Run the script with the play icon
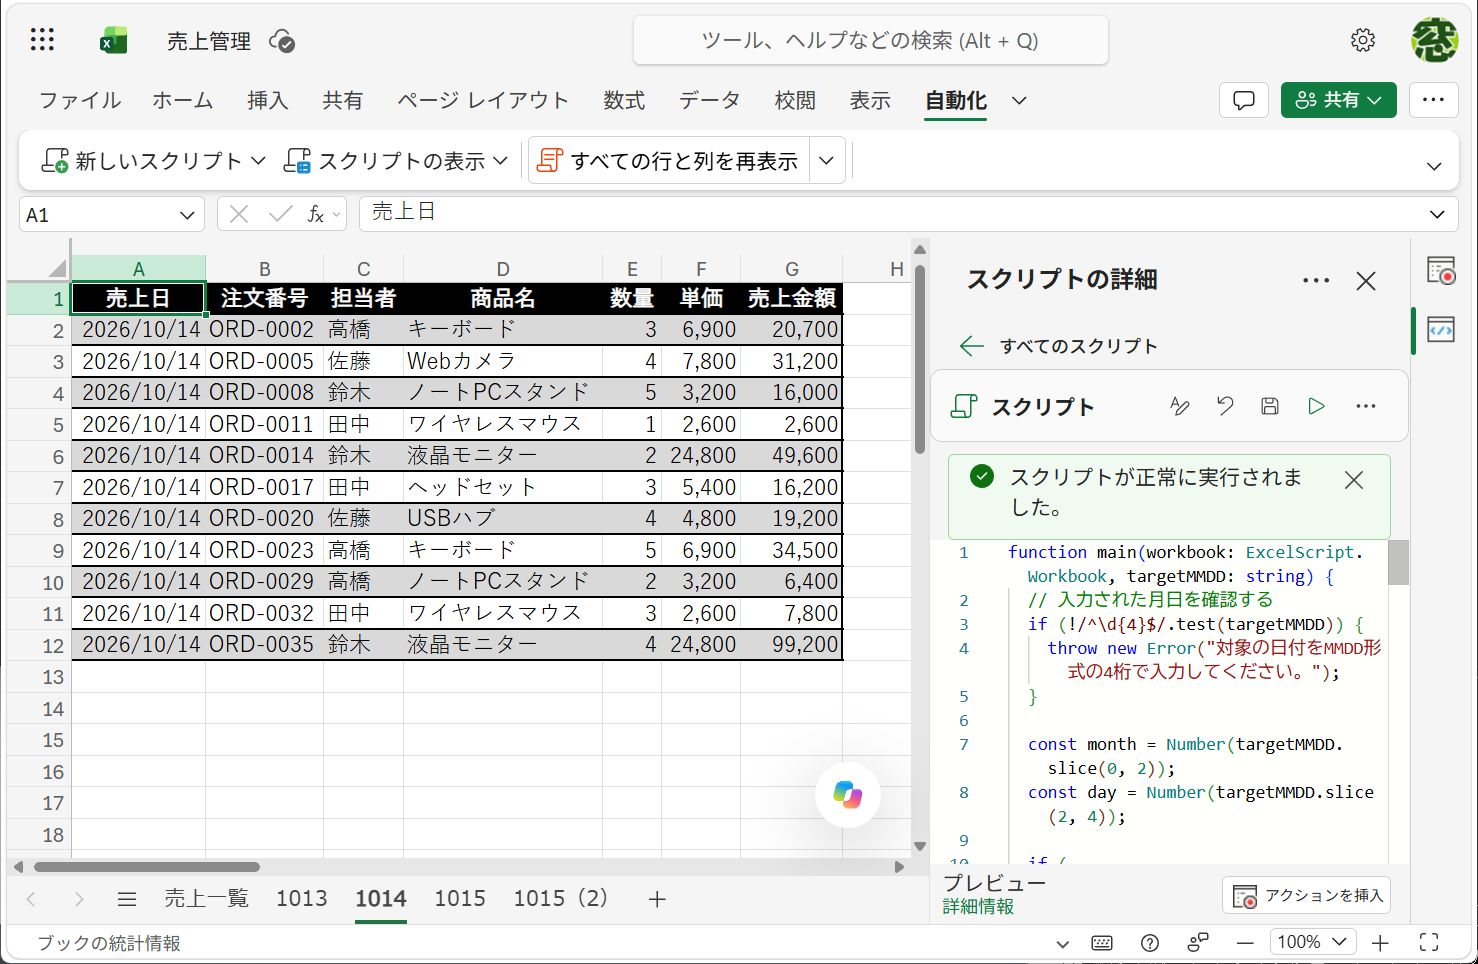Viewport: 1478px width, 964px height. (x=1316, y=406)
